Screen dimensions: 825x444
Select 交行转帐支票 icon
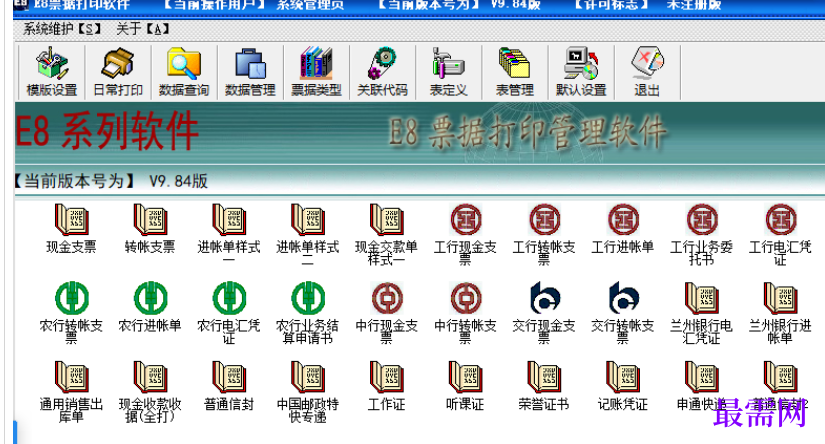point(623,298)
